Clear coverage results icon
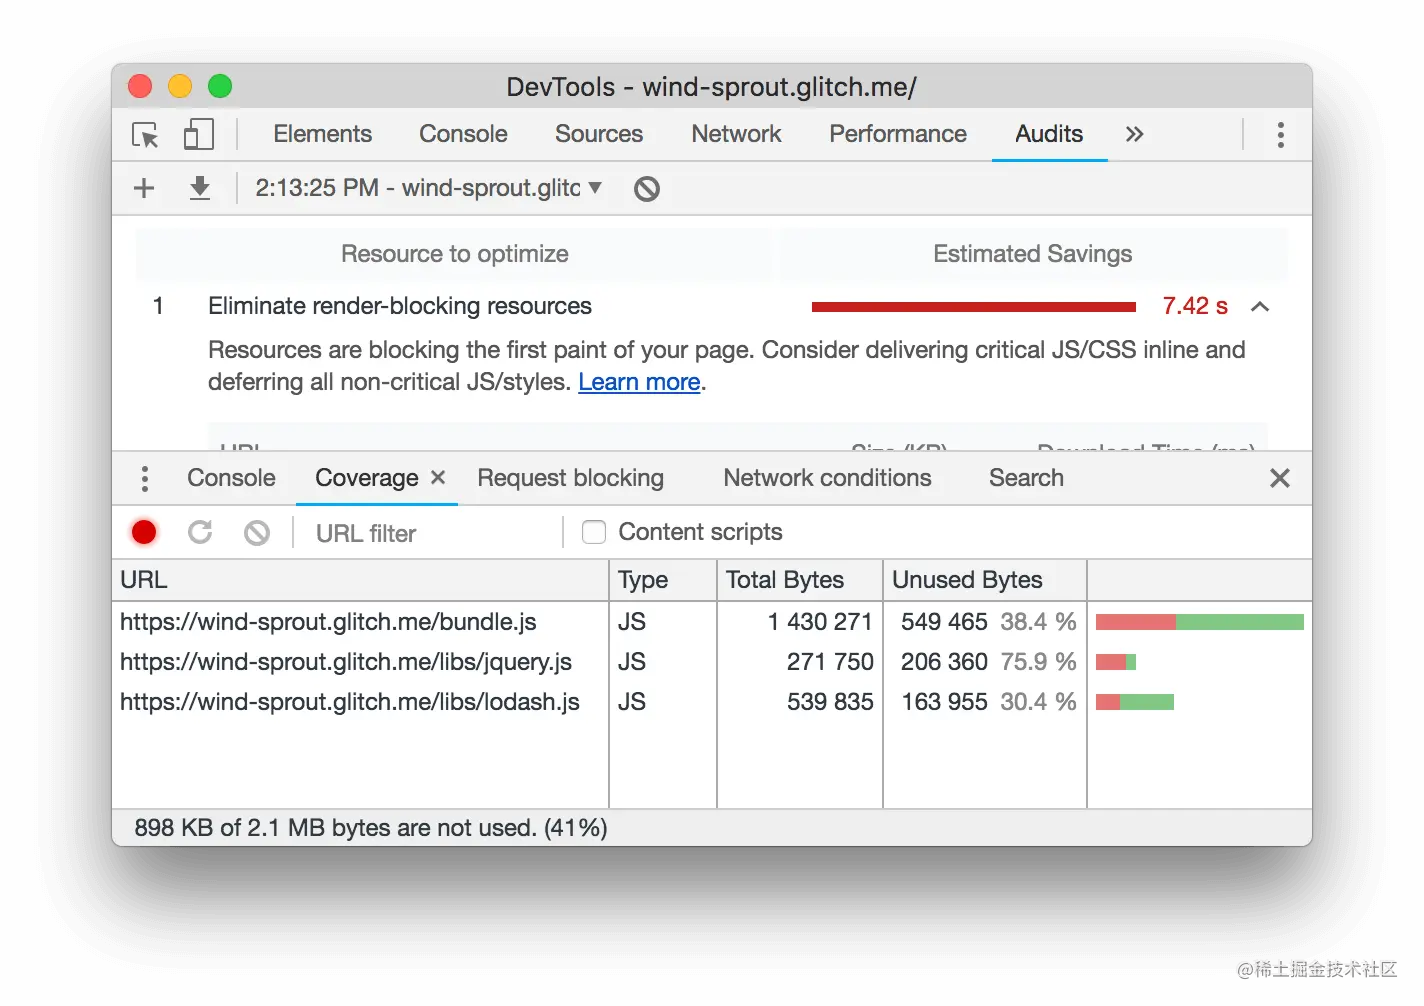1424x1006 pixels. [x=257, y=533]
